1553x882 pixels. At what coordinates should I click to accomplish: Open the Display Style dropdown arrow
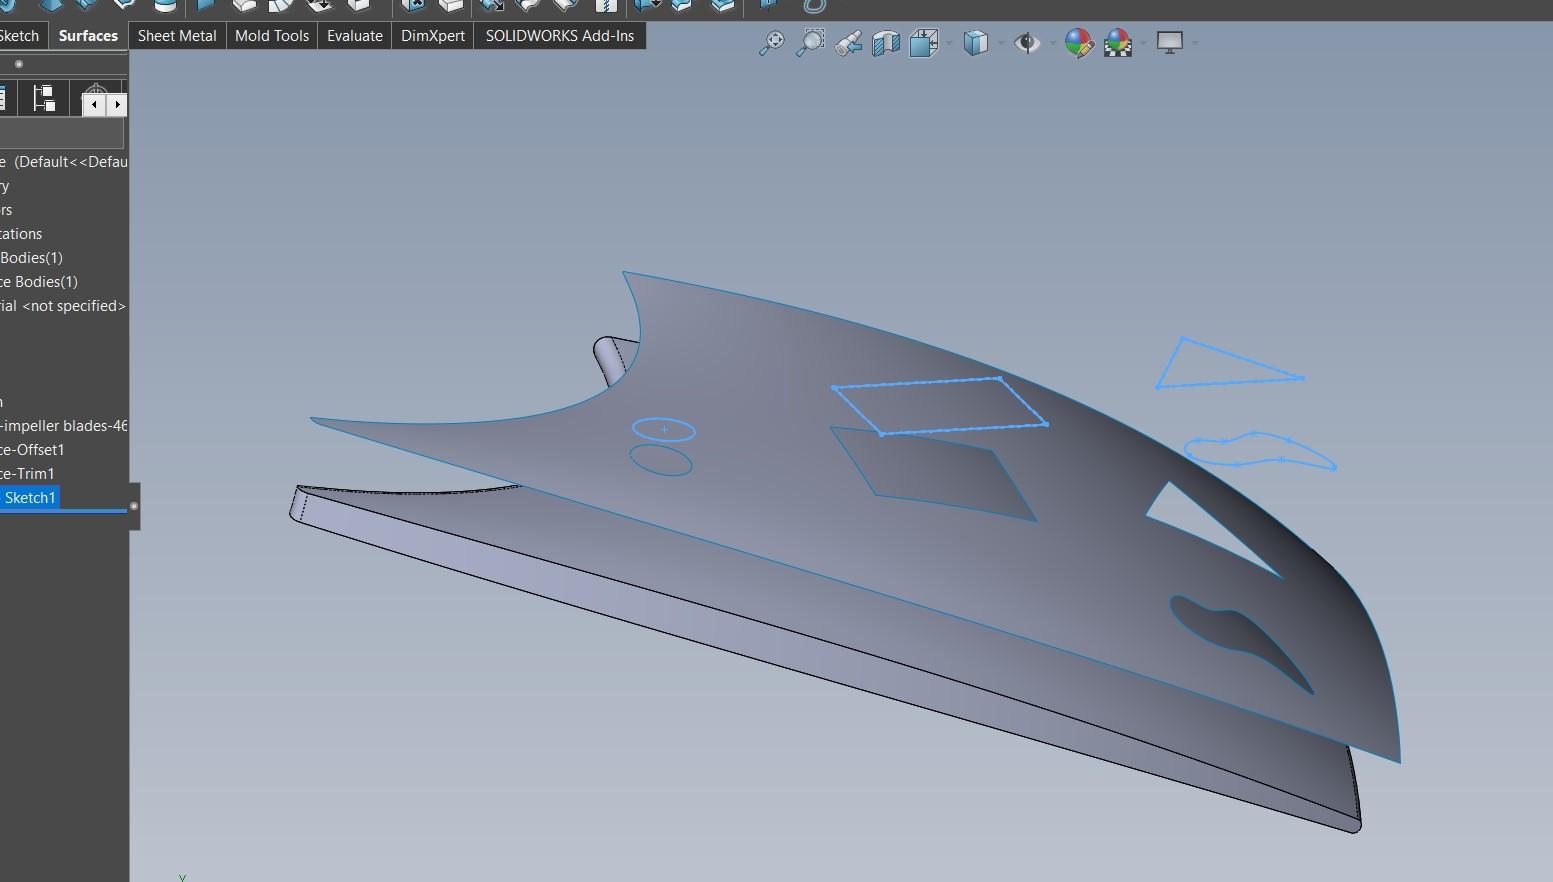(x=1001, y=43)
